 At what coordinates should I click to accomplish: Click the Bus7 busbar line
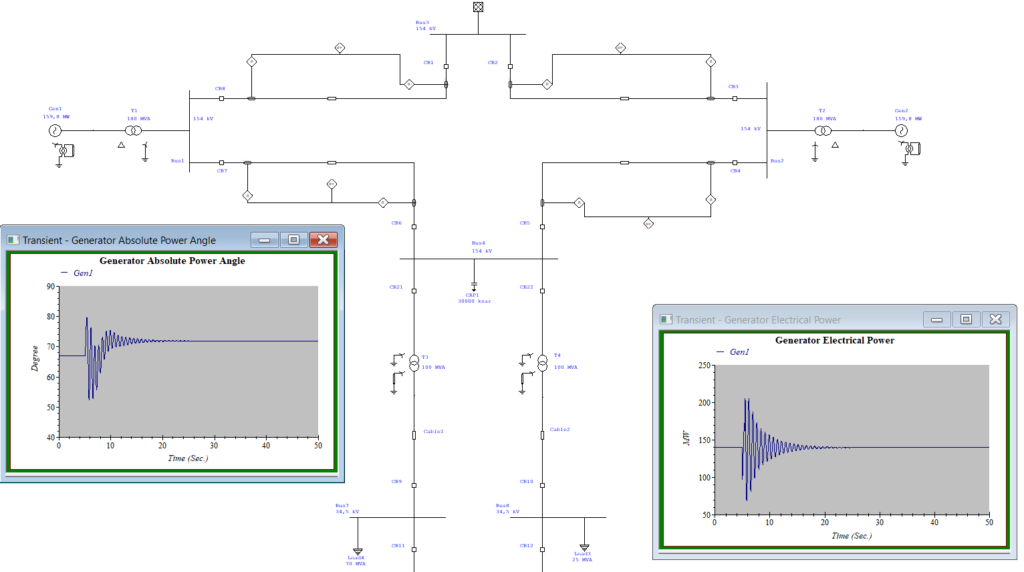pos(398,517)
